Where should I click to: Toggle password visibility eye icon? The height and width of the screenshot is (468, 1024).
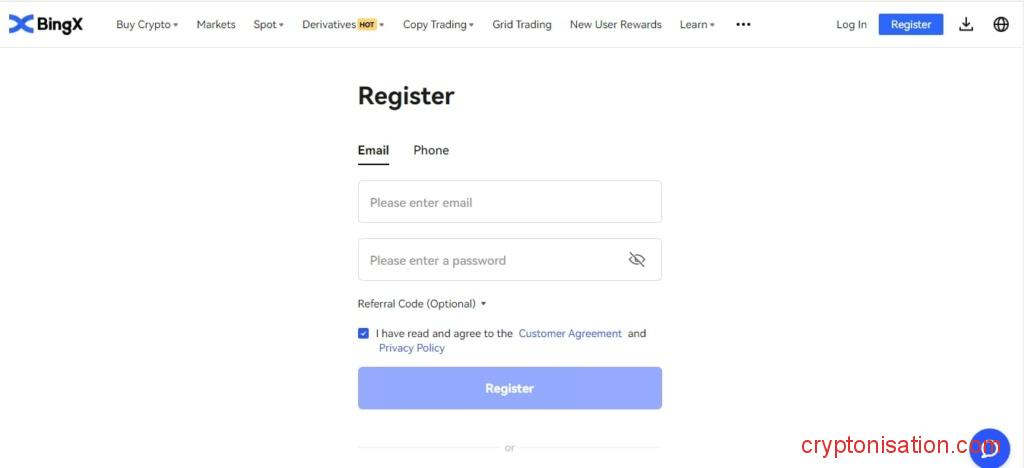coord(637,260)
